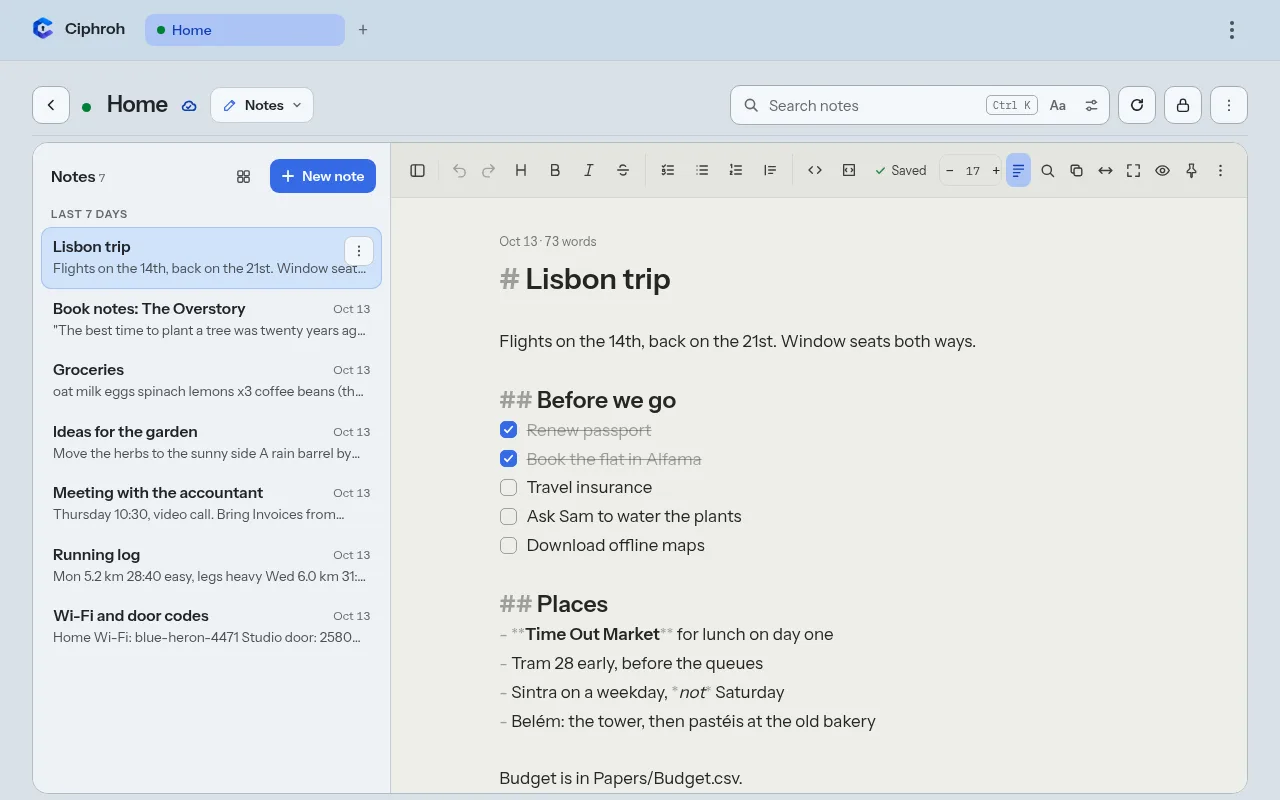Toggle editor width arrows icon
The height and width of the screenshot is (800, 1280).
point(1105,171)
